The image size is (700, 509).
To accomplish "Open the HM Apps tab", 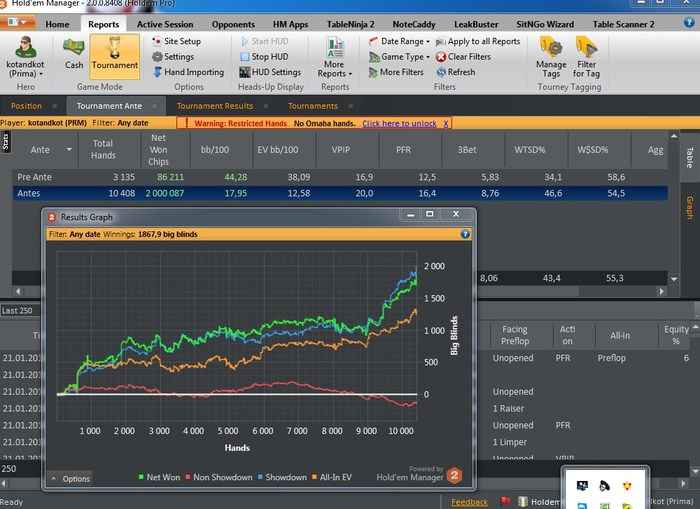I will [x=290, y=25].
